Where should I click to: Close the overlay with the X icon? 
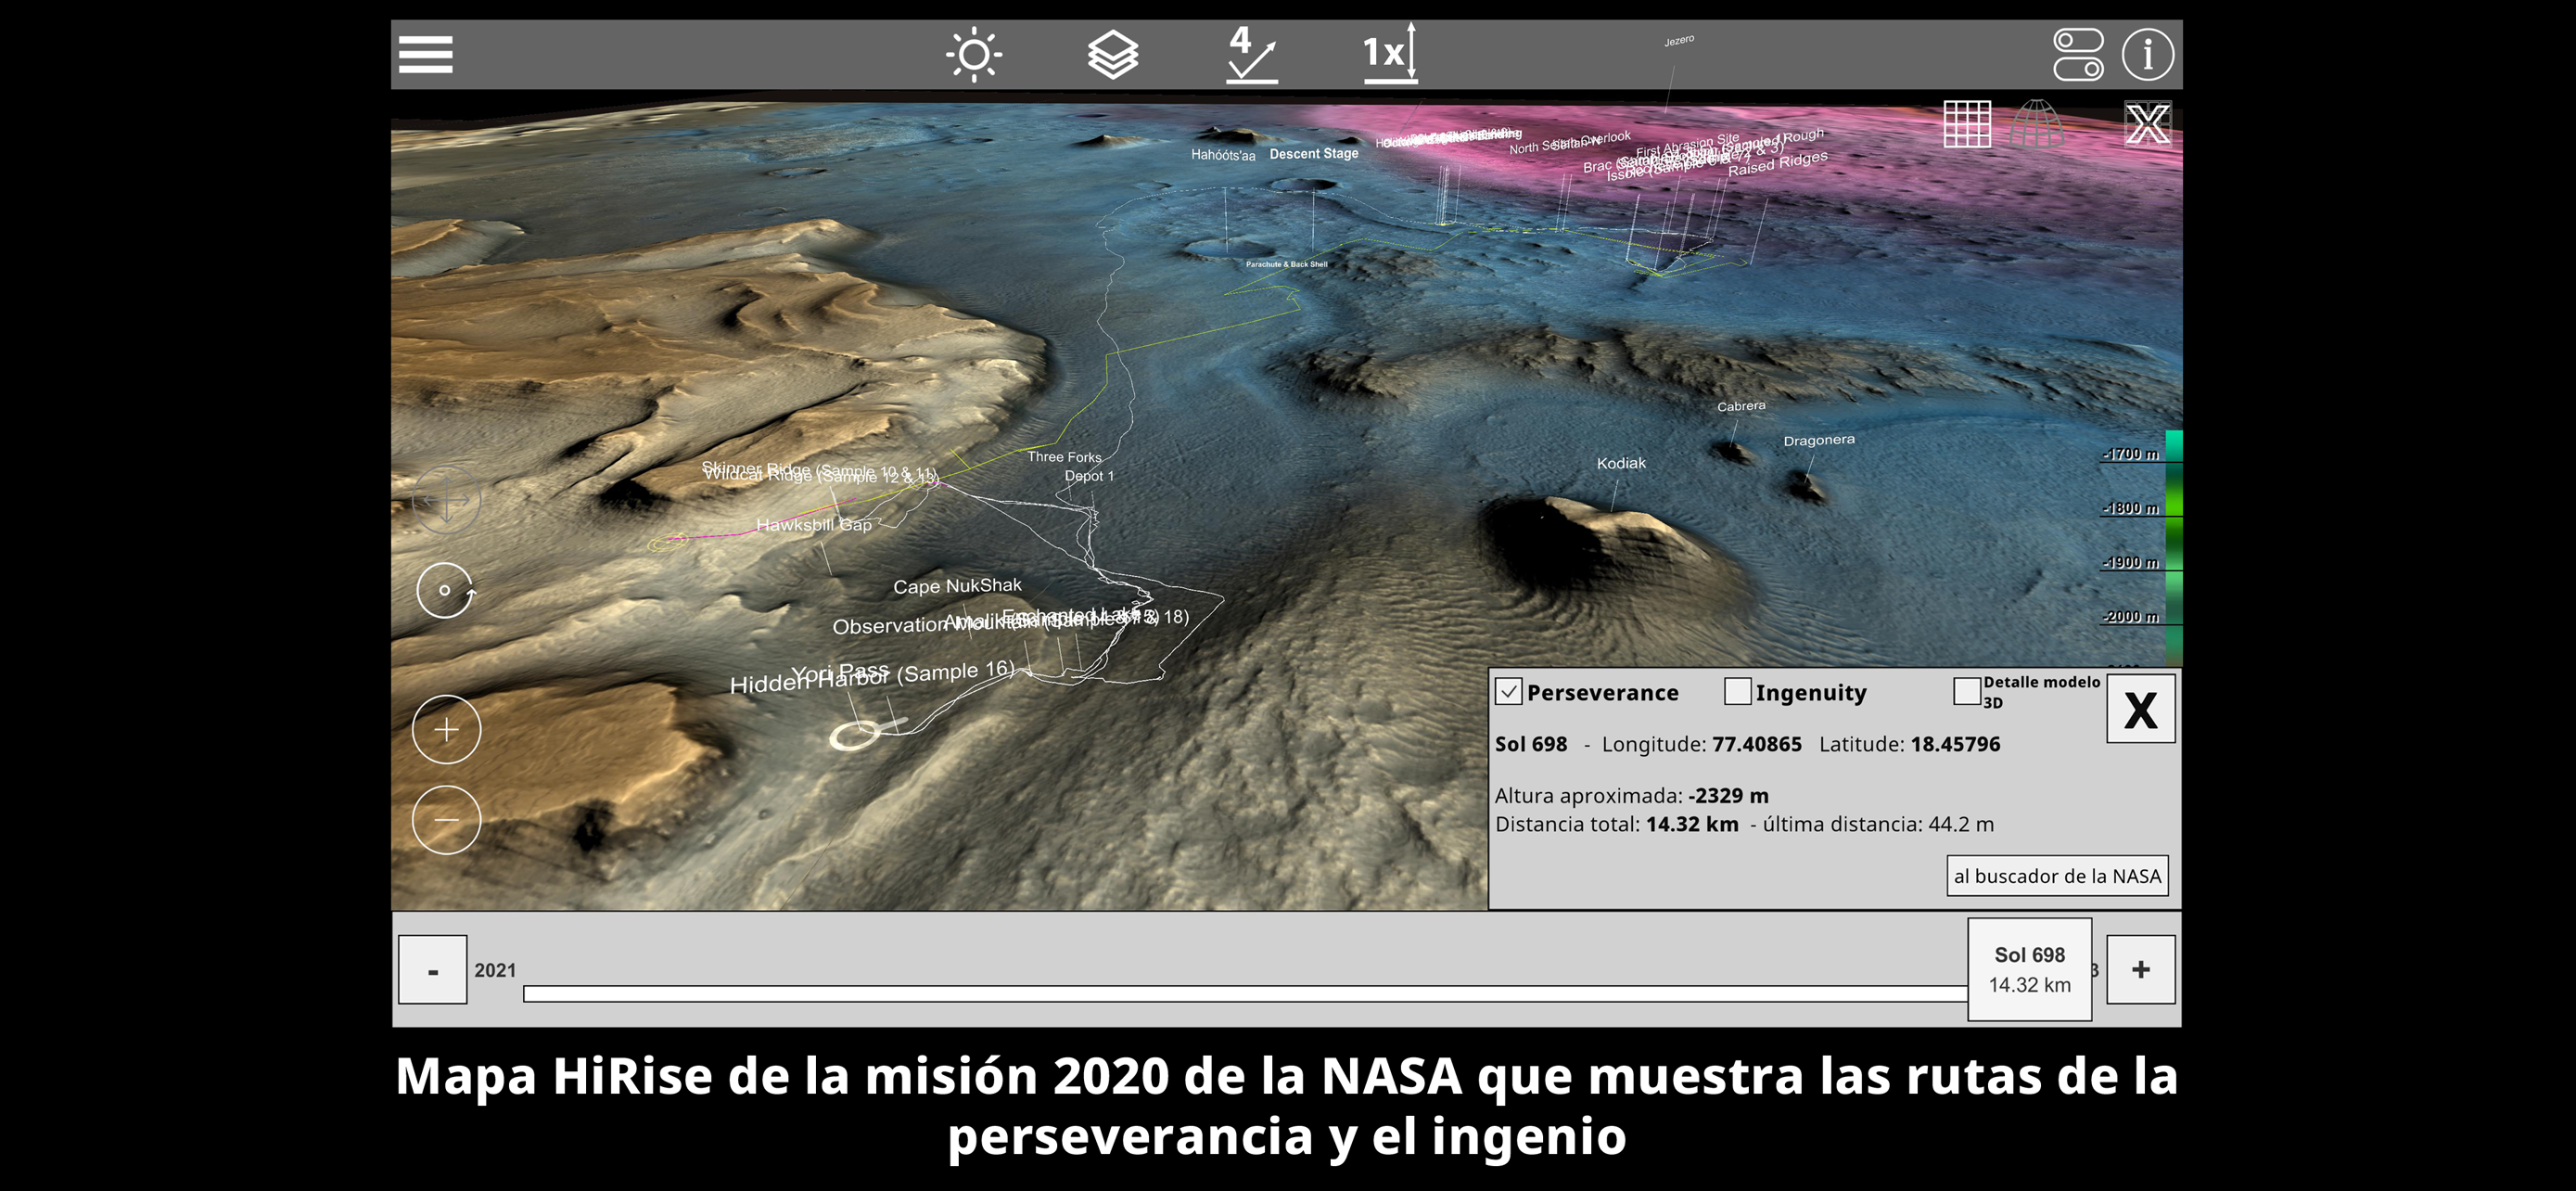pyautogui.click(x=2147, y=124)
